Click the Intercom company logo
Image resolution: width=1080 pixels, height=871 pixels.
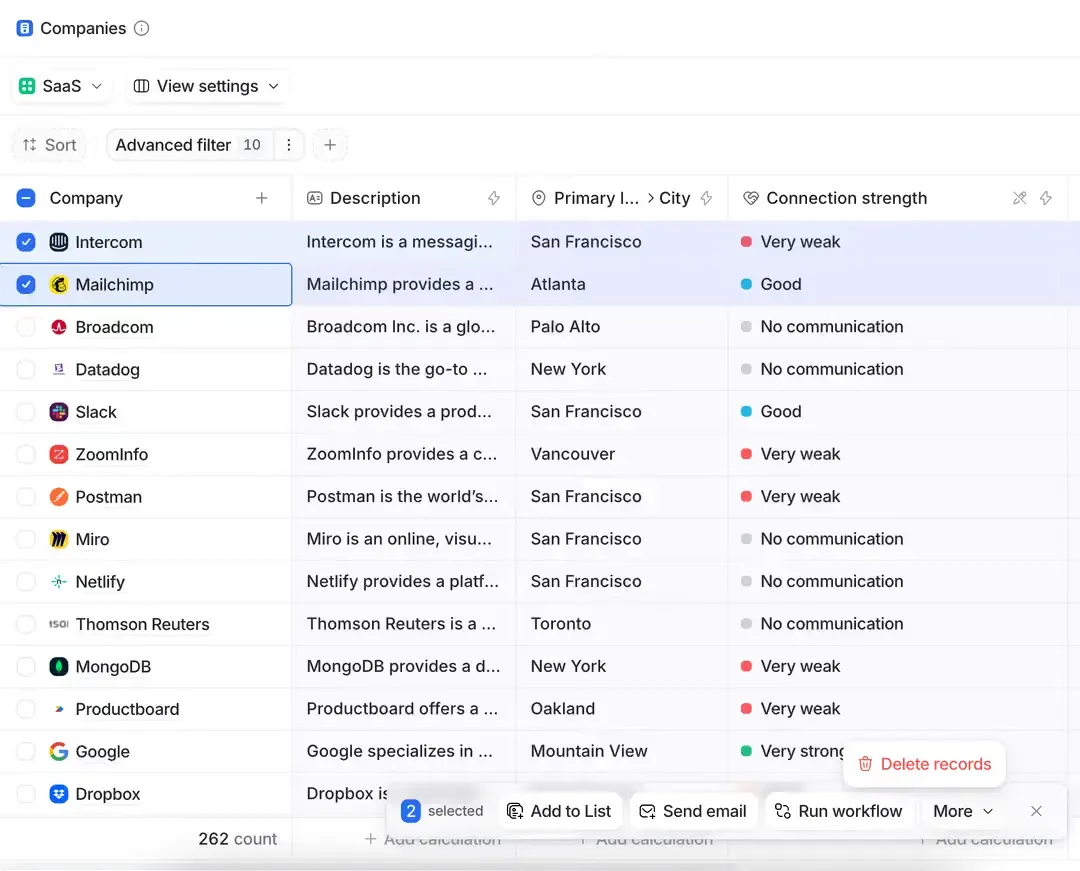(59, 242)
